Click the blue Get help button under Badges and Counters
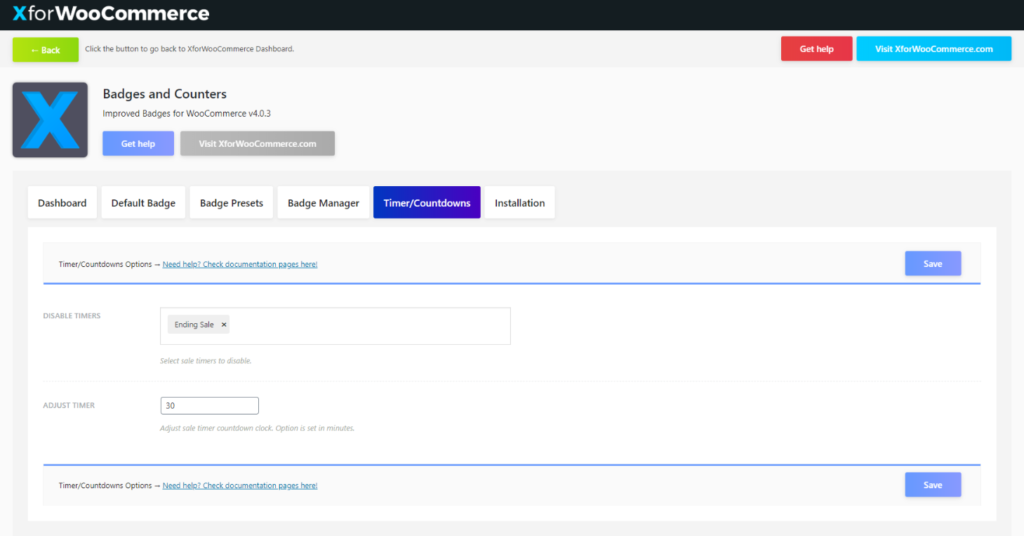The width and height of the screenshot is (1024, 536). (x=138, y=144)
